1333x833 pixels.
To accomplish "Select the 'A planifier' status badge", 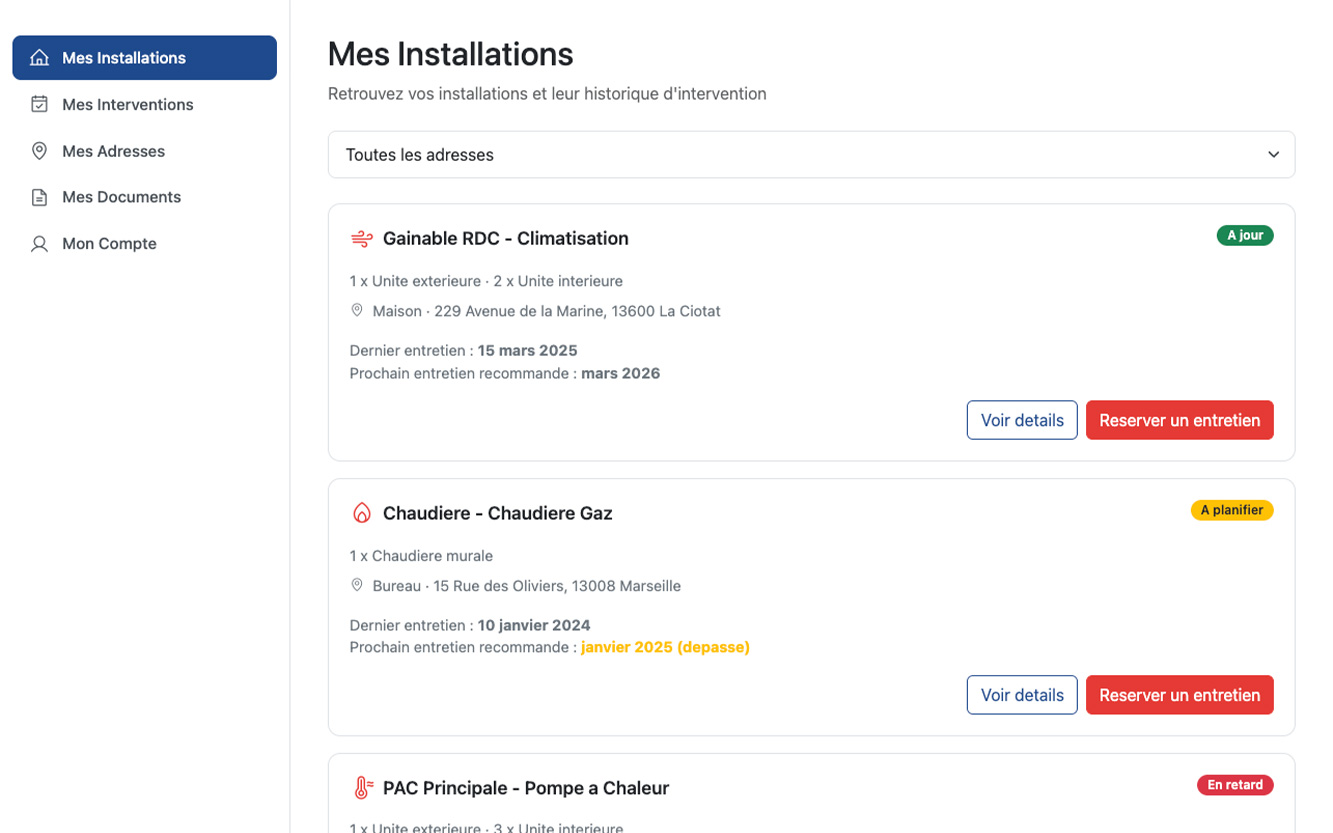I will coord(1232,510).
